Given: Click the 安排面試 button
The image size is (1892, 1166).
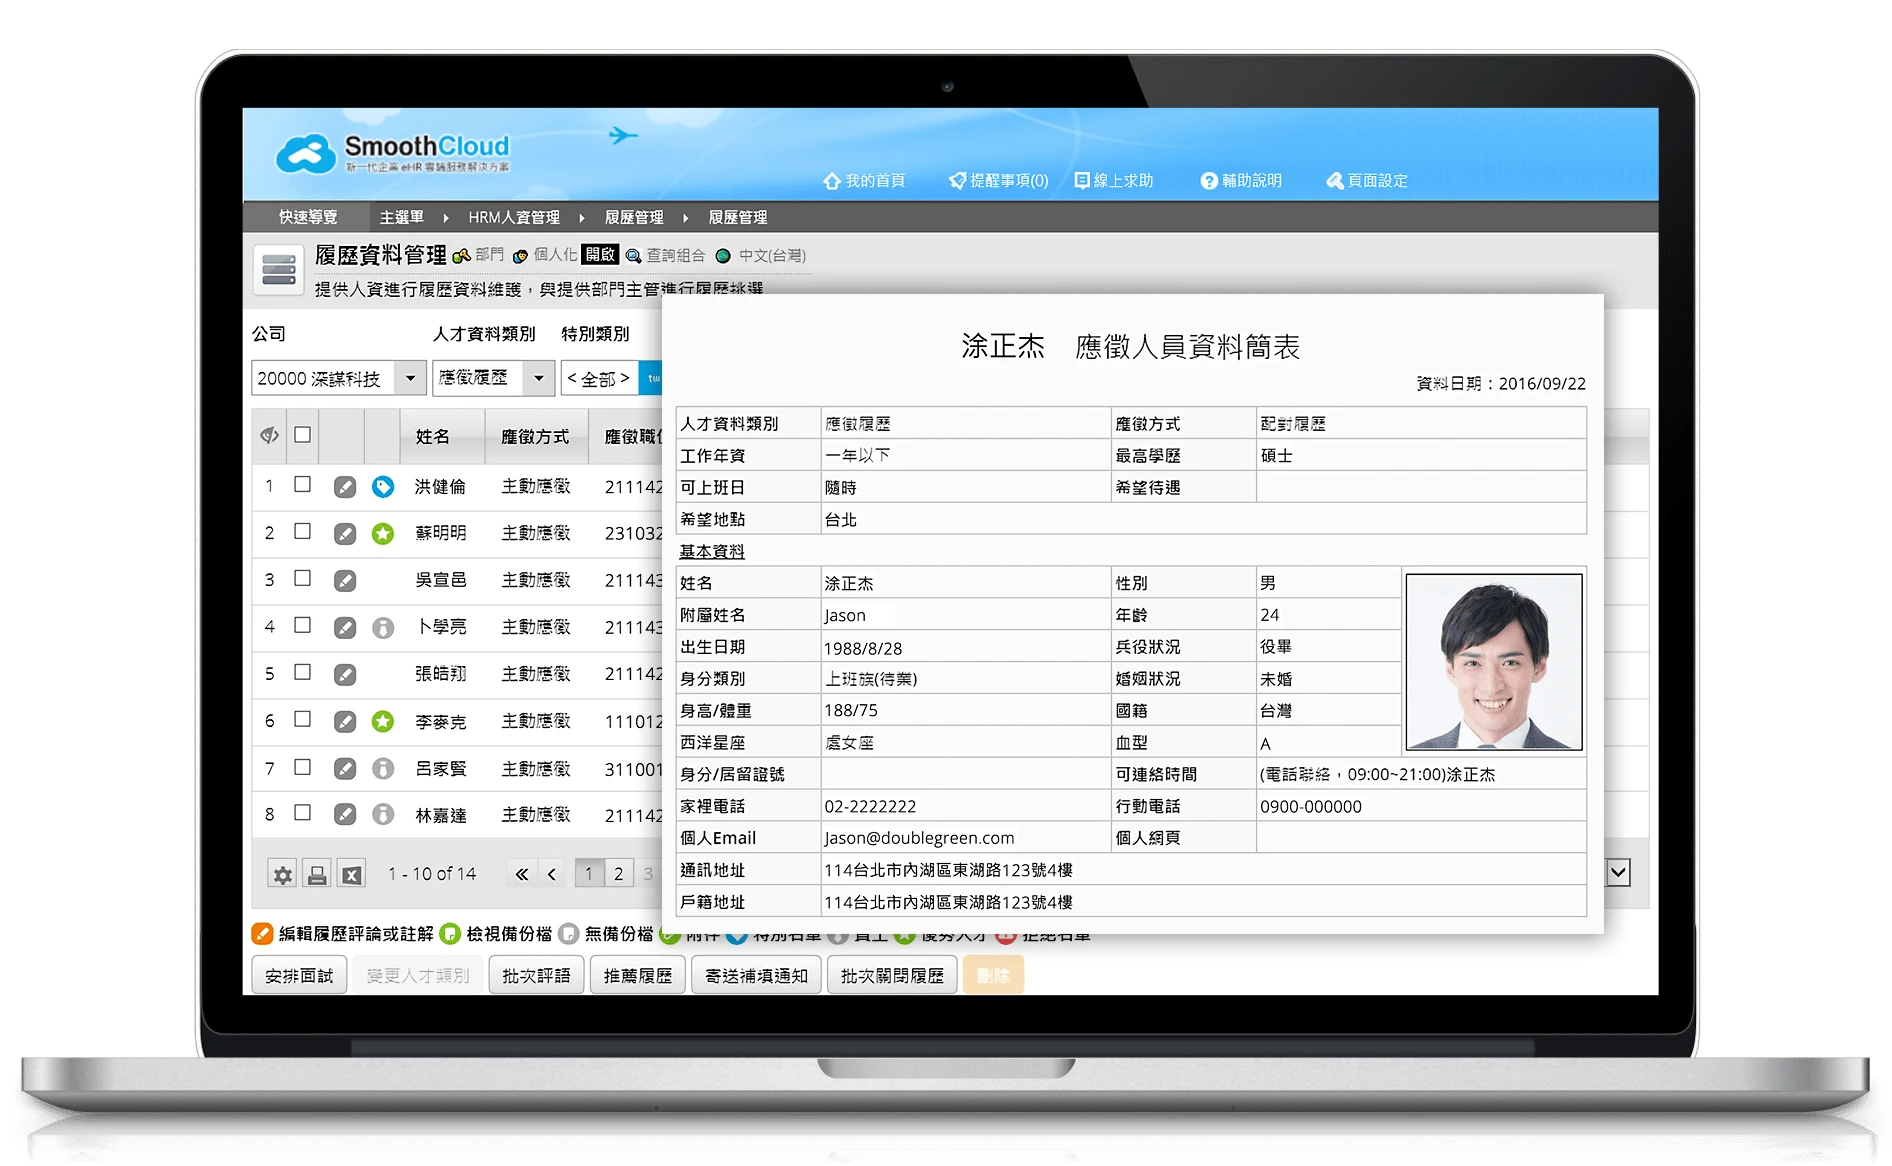Looking at the screenshot, I should pyautogui.click(x=299, y=975).
